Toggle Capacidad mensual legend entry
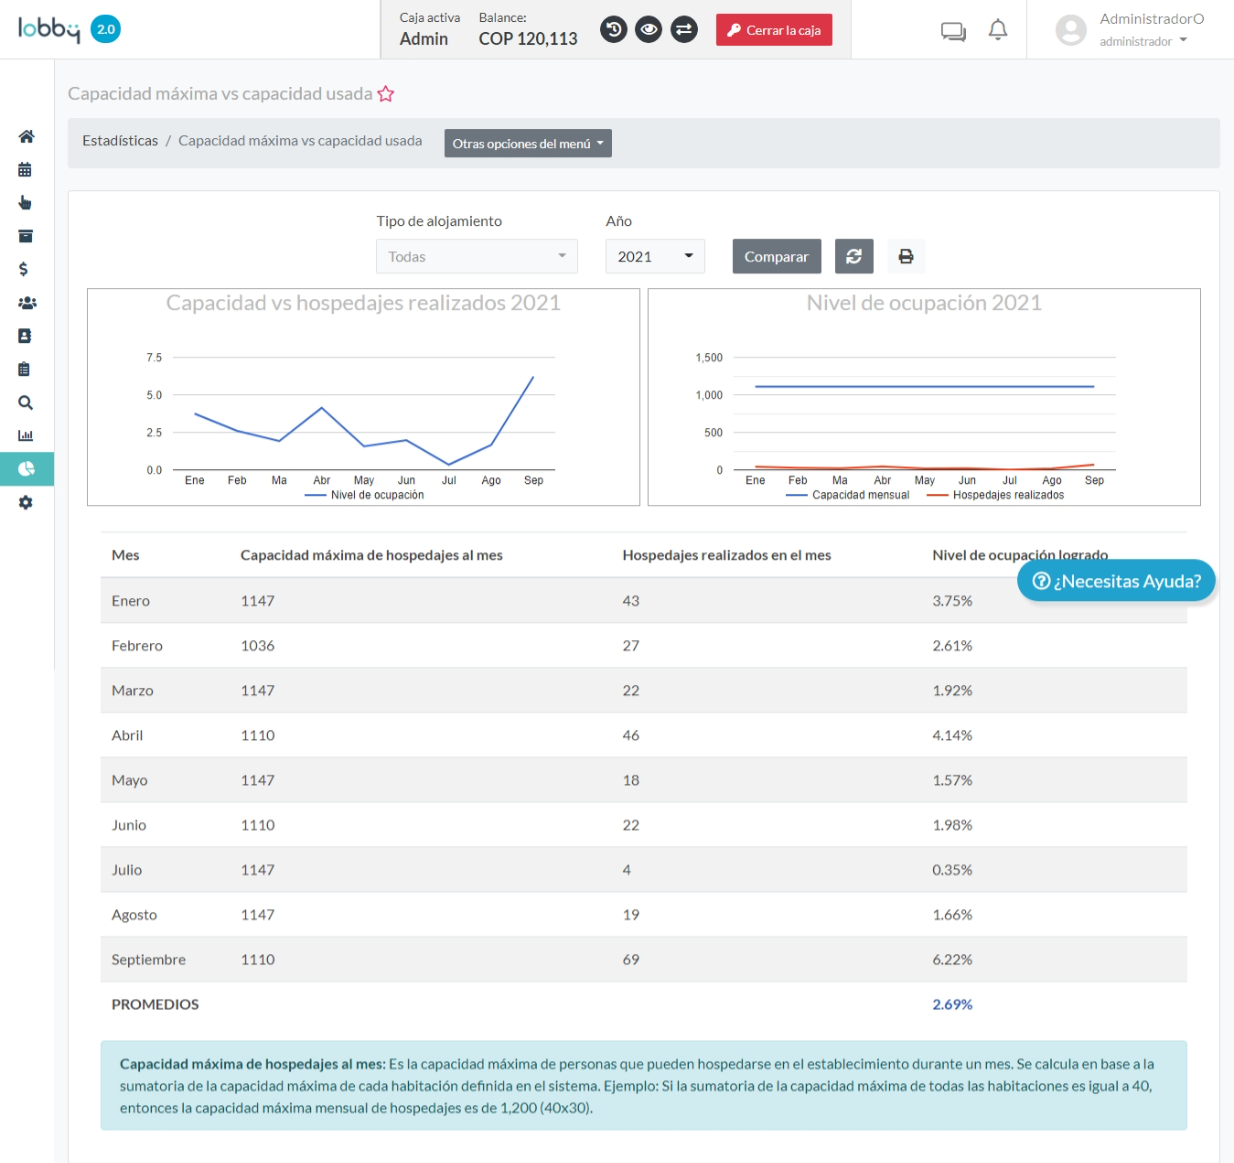The width and height of the screenshot is (1234, 1163). click(x=848, y=495)
